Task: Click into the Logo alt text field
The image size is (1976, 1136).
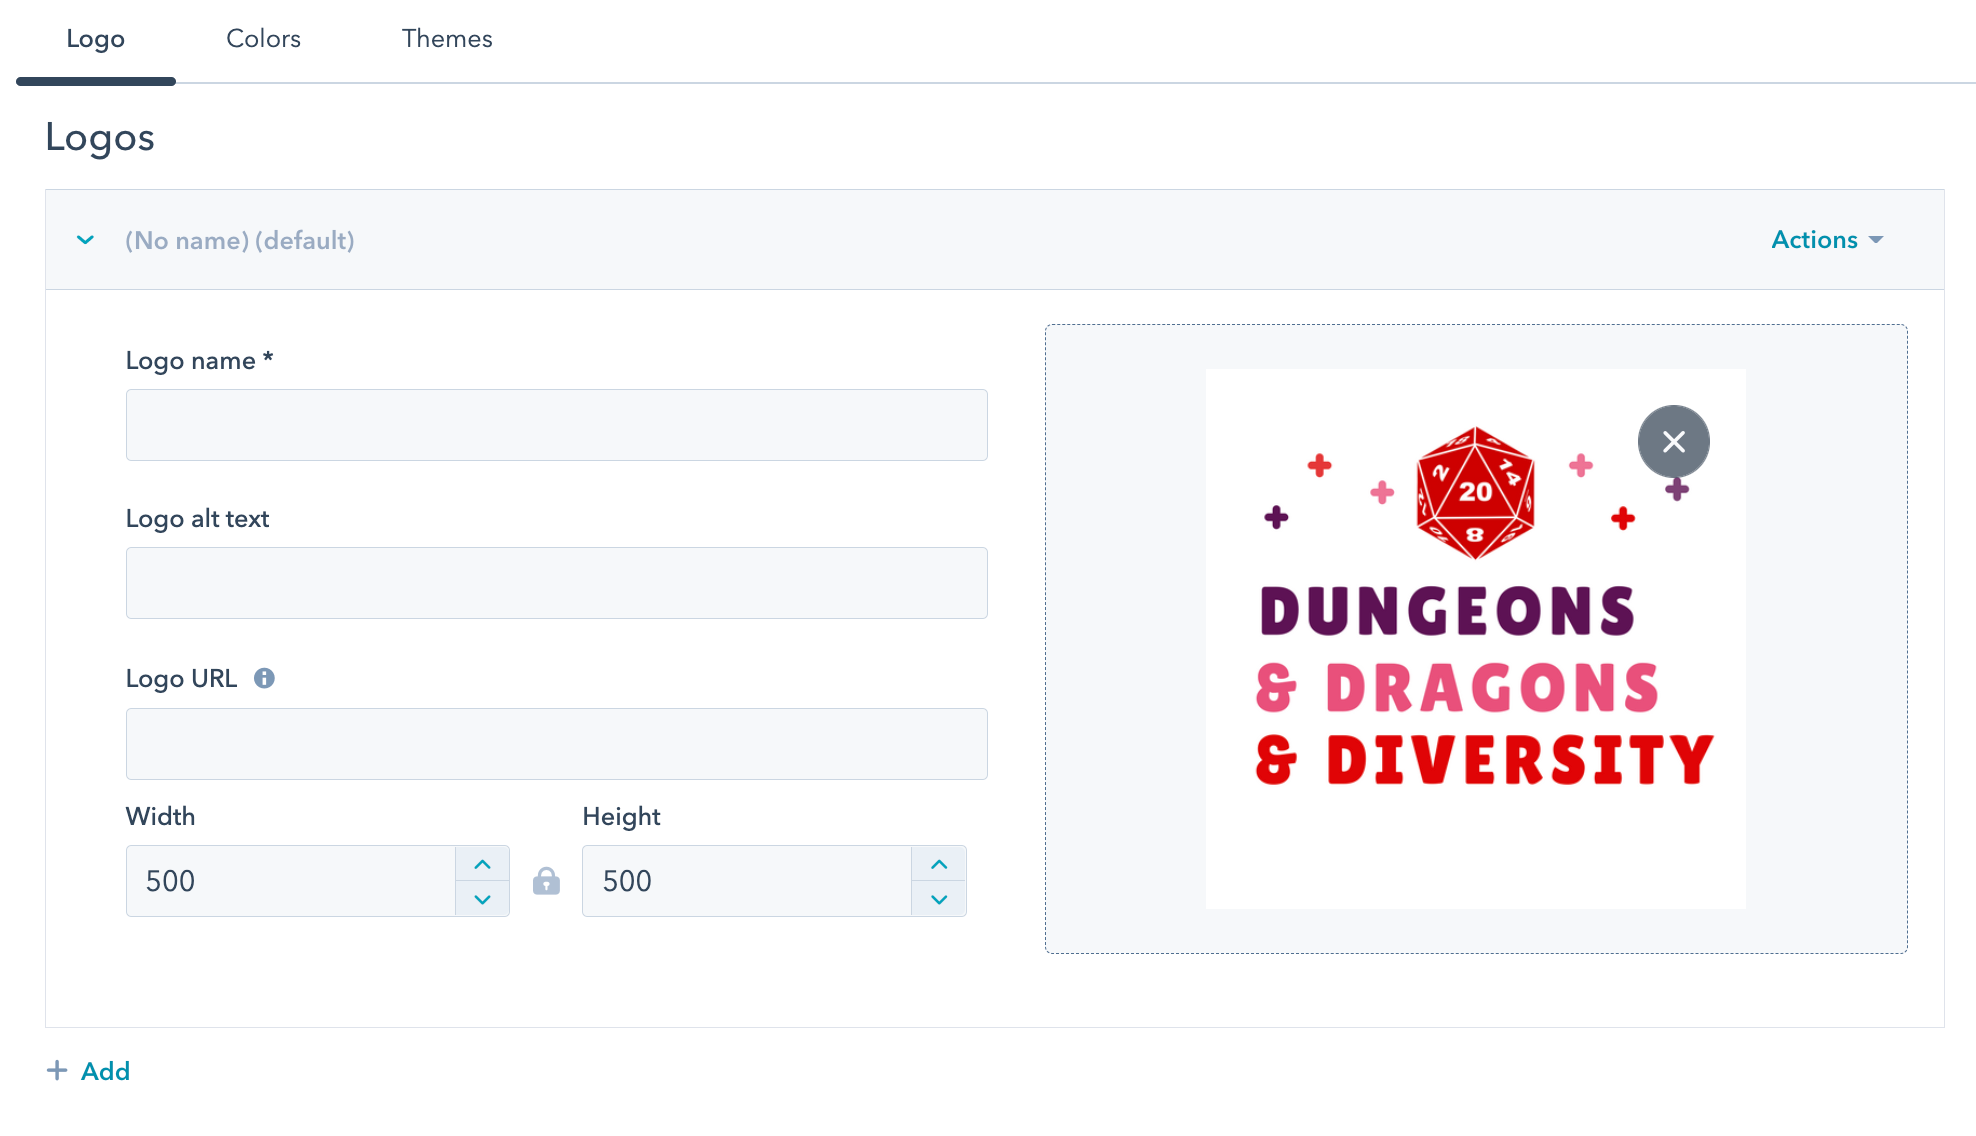Action: point(557,583)
